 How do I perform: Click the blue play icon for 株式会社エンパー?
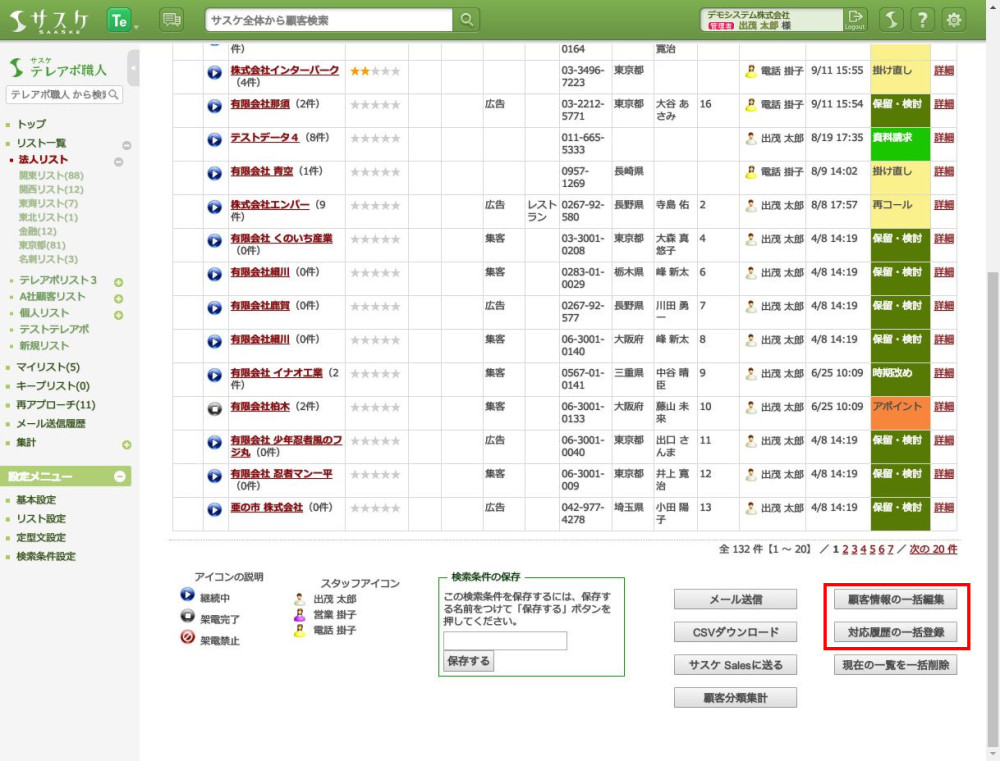[214, 207]
